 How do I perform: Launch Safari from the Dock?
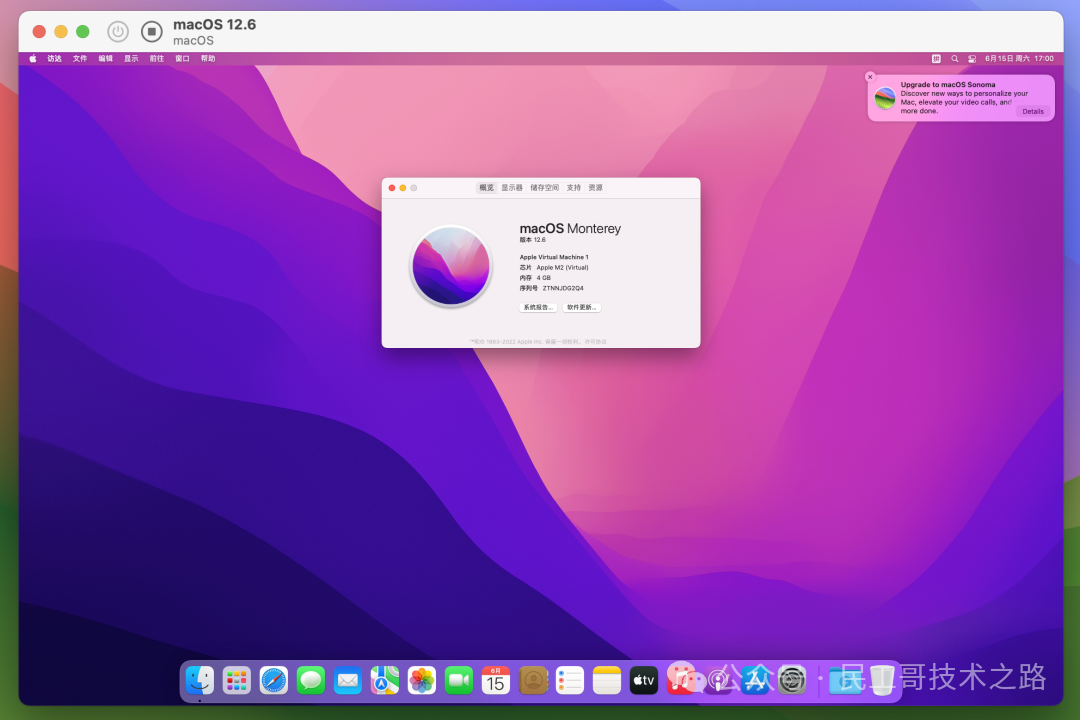273,681
